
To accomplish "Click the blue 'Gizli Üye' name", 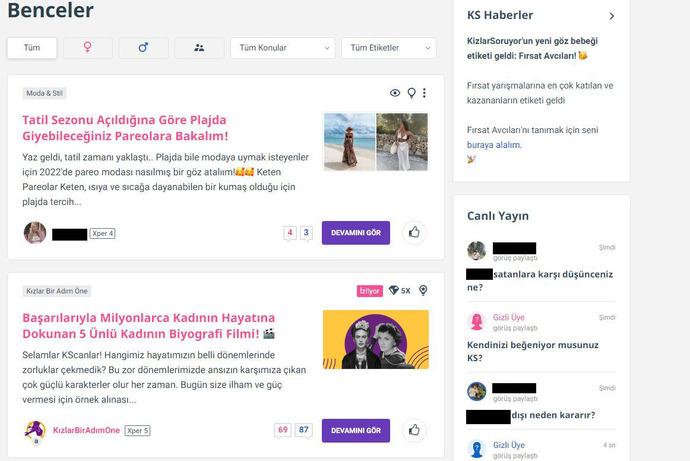I will point(509,445).
